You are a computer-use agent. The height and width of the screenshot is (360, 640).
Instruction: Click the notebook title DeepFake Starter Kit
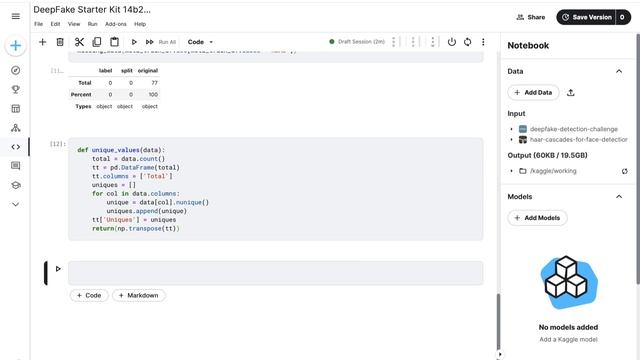92,10
